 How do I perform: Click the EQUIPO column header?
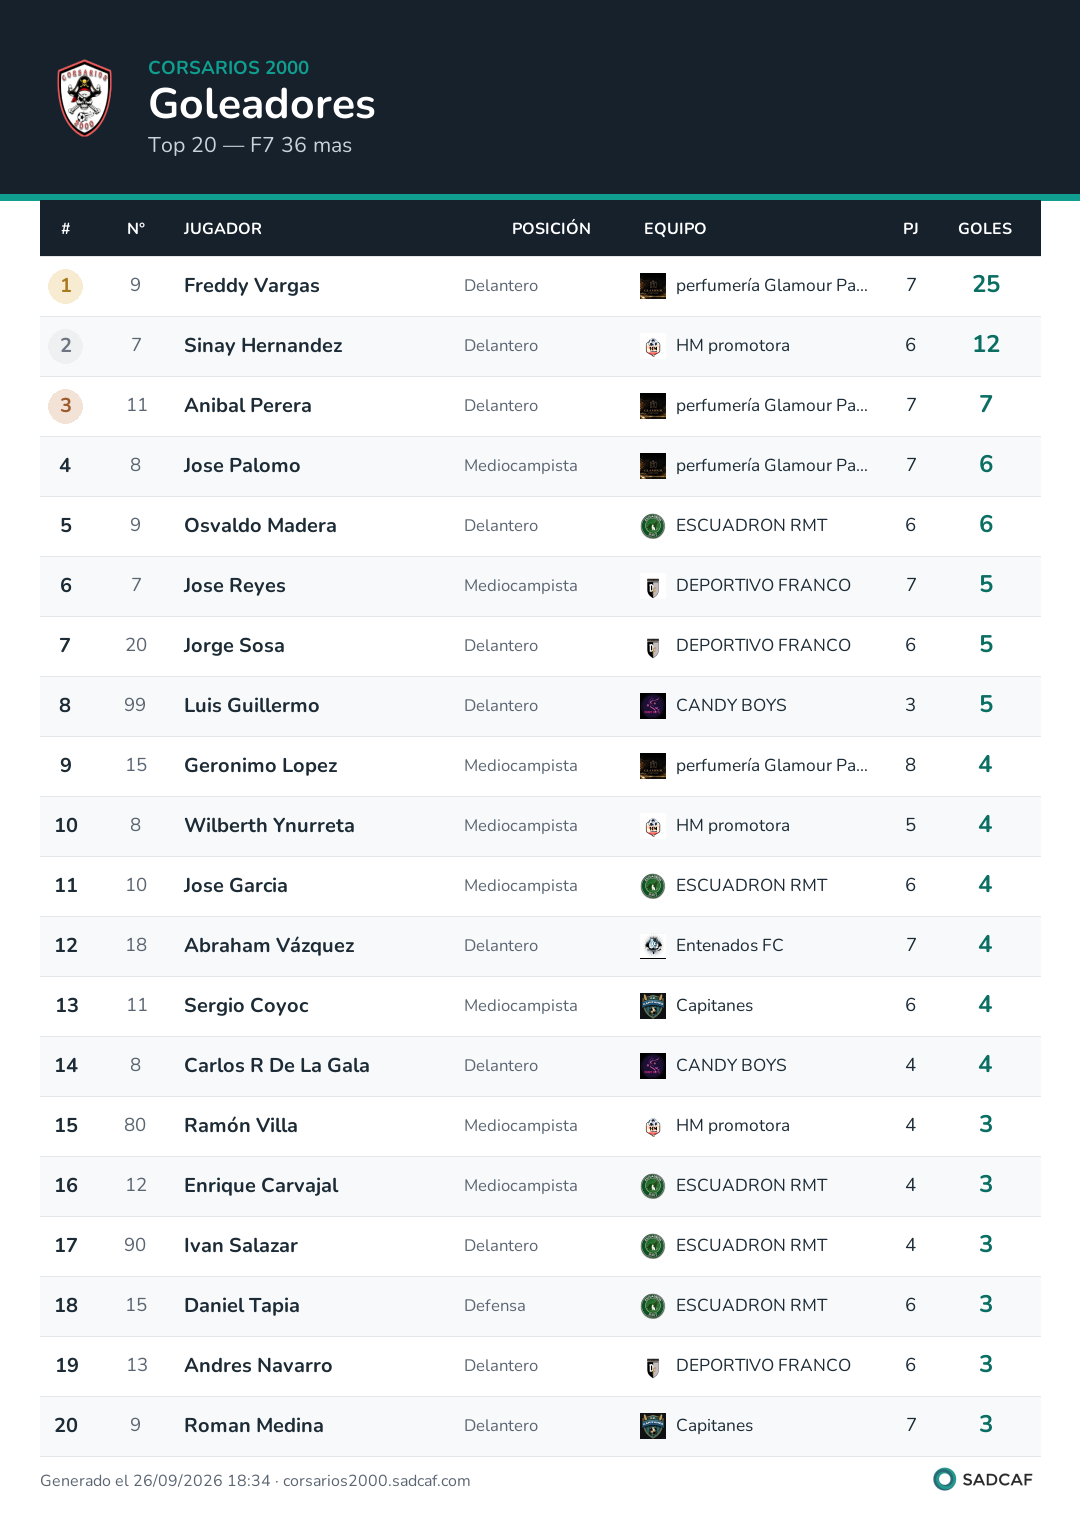675,229
